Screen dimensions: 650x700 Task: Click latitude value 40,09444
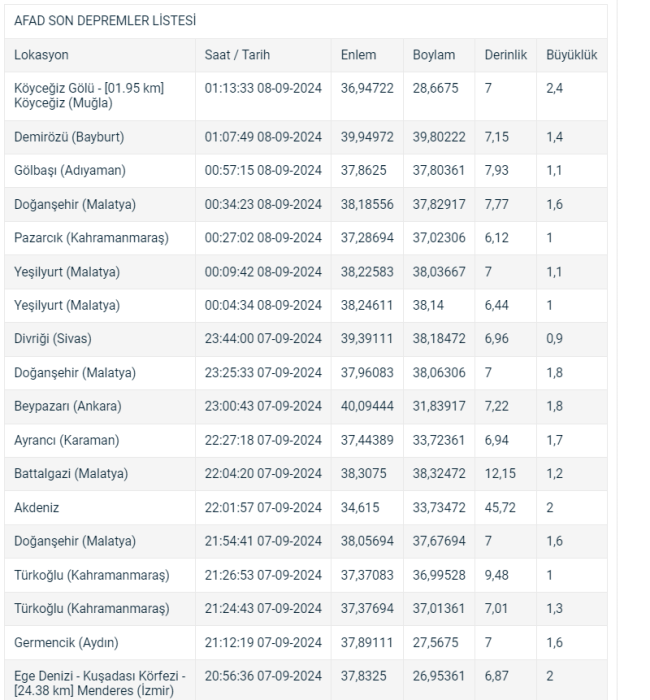tap(367, 406)
